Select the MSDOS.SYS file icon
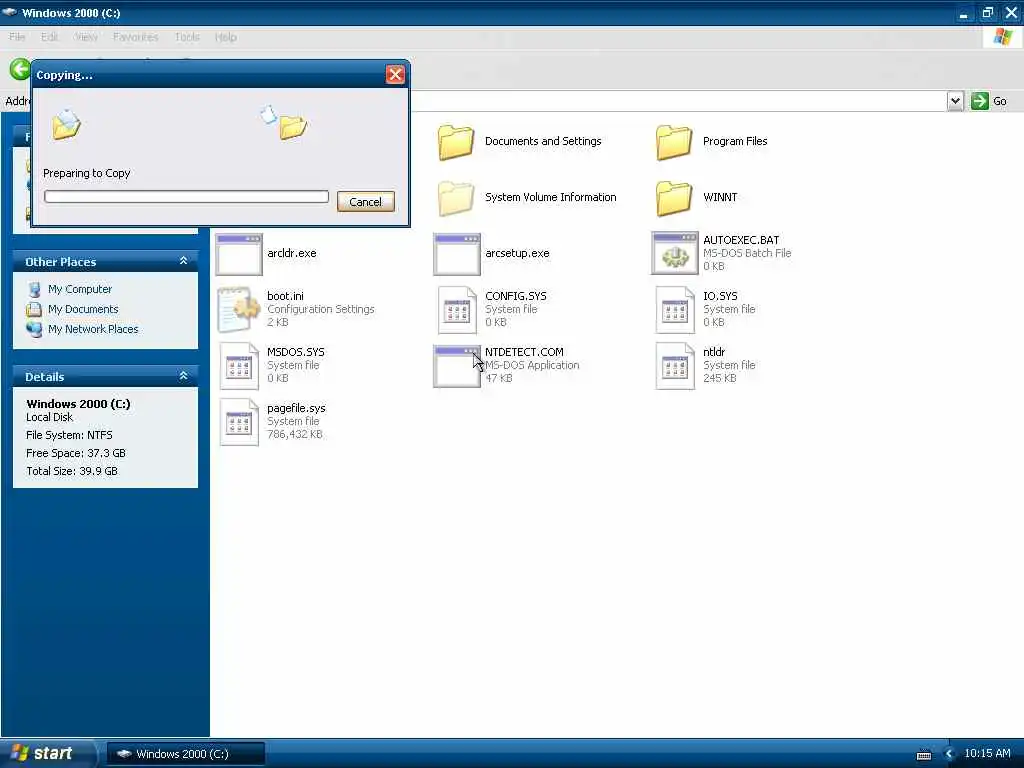Viewport: 1024px width, 768px height. (x=238, y=366)
